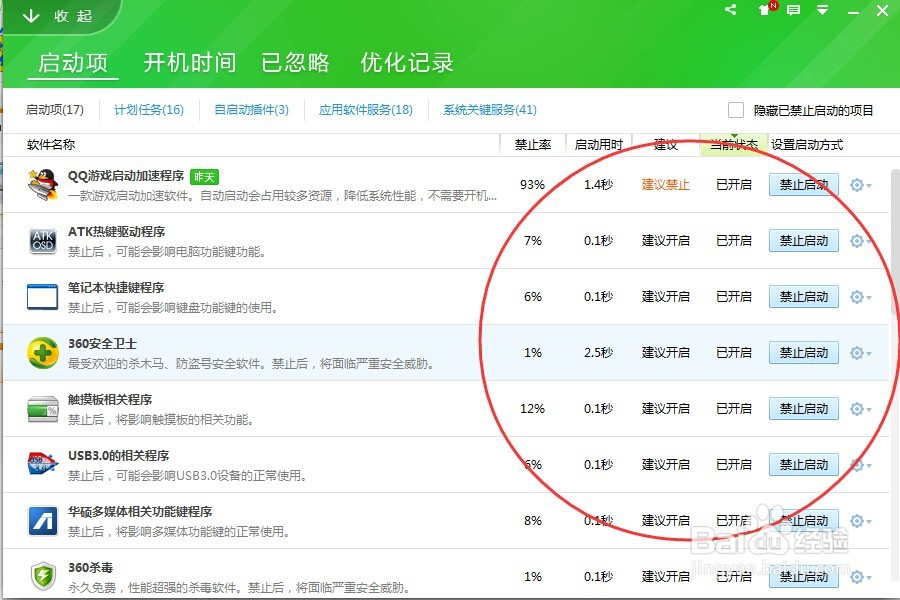Viewport: 900px width, 600px height.
Task: Click the 华硕多媒体相关功能键程序 blue icon
Action: 43,521
